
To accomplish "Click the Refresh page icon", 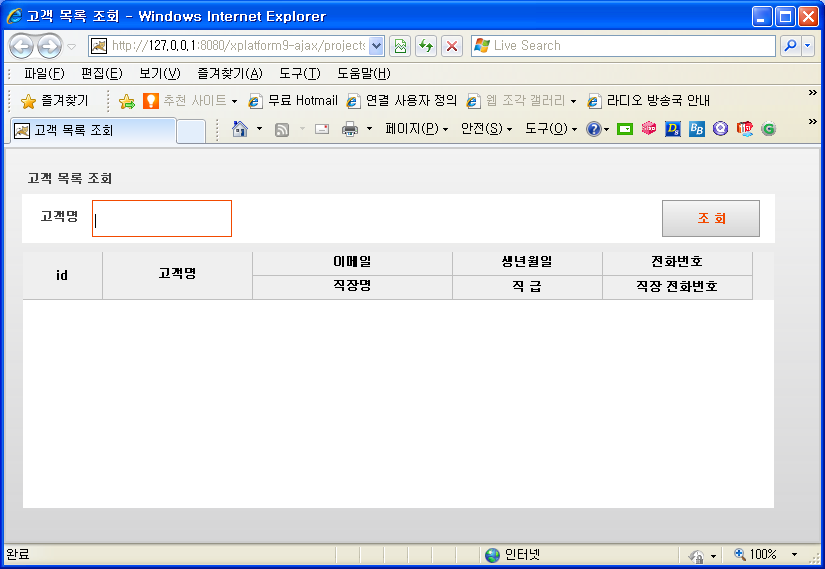I will (x=426, y=46).
